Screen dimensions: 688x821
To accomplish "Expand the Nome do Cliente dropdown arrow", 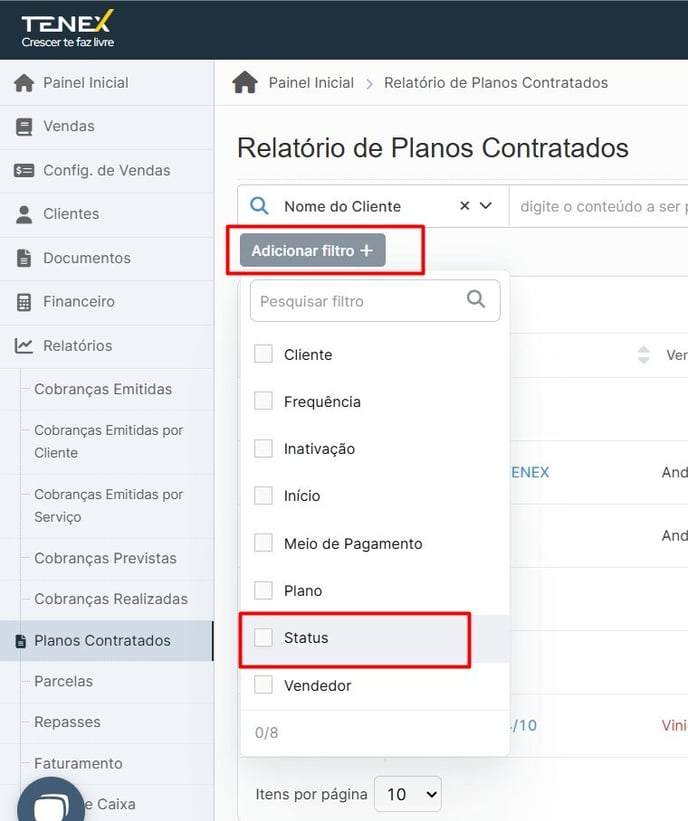I will click(486, 206).
